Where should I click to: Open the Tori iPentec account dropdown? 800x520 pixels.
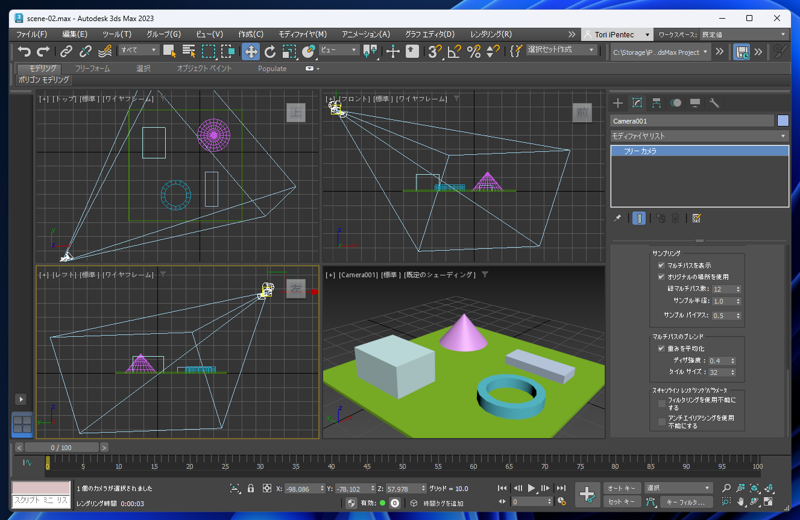click(x=617, y=35)
